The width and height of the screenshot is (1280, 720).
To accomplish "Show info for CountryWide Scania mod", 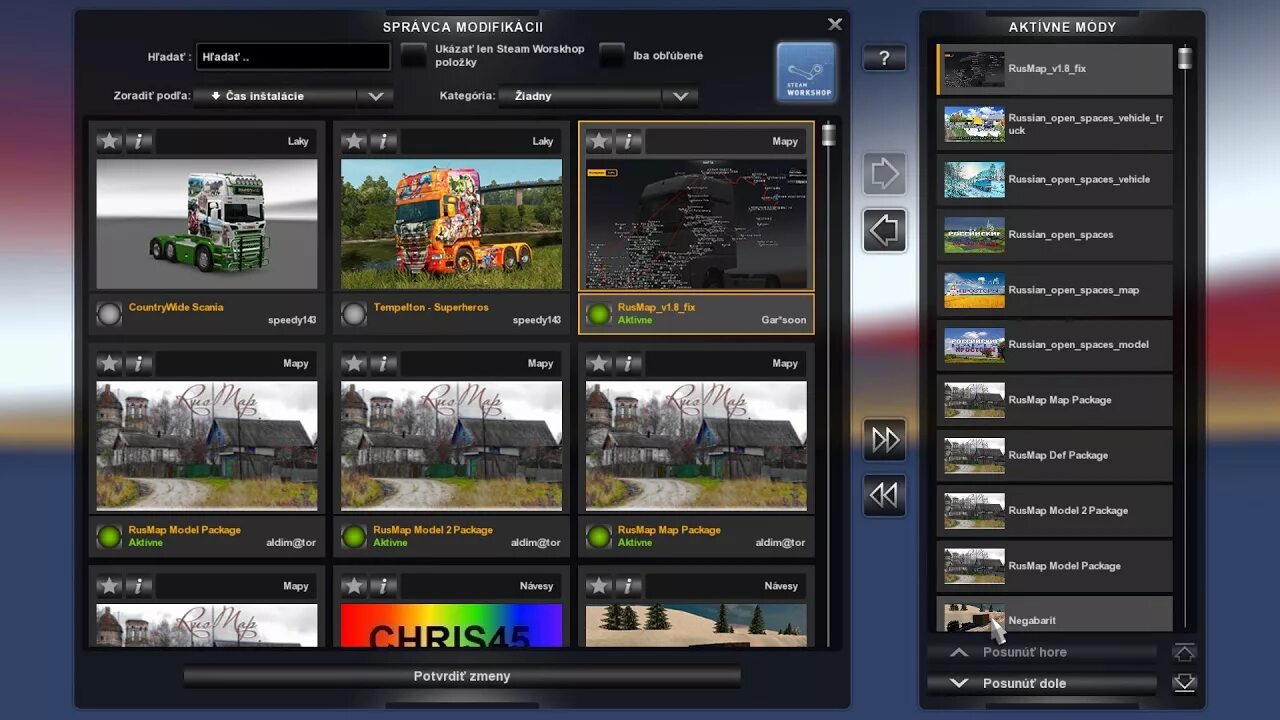I will tap(139, 141).
